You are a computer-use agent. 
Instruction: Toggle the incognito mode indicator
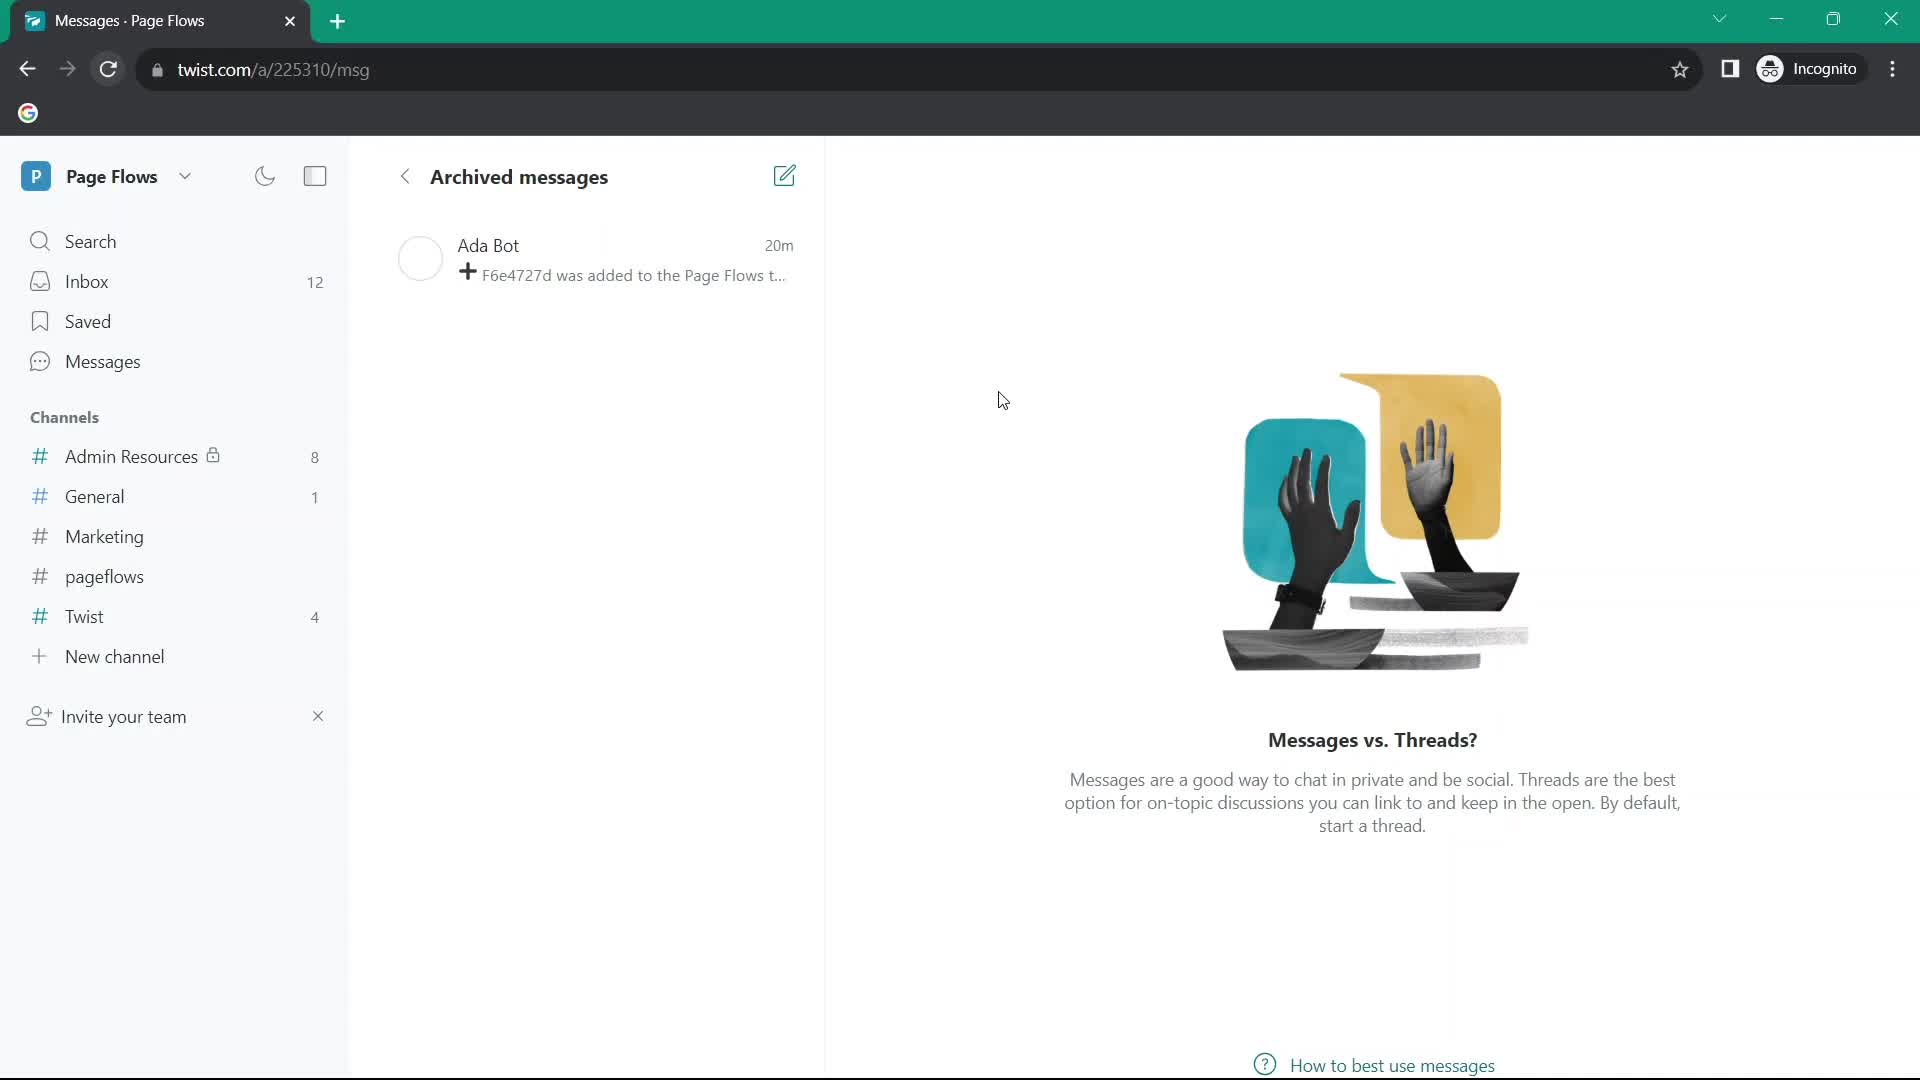(1816, 70)
